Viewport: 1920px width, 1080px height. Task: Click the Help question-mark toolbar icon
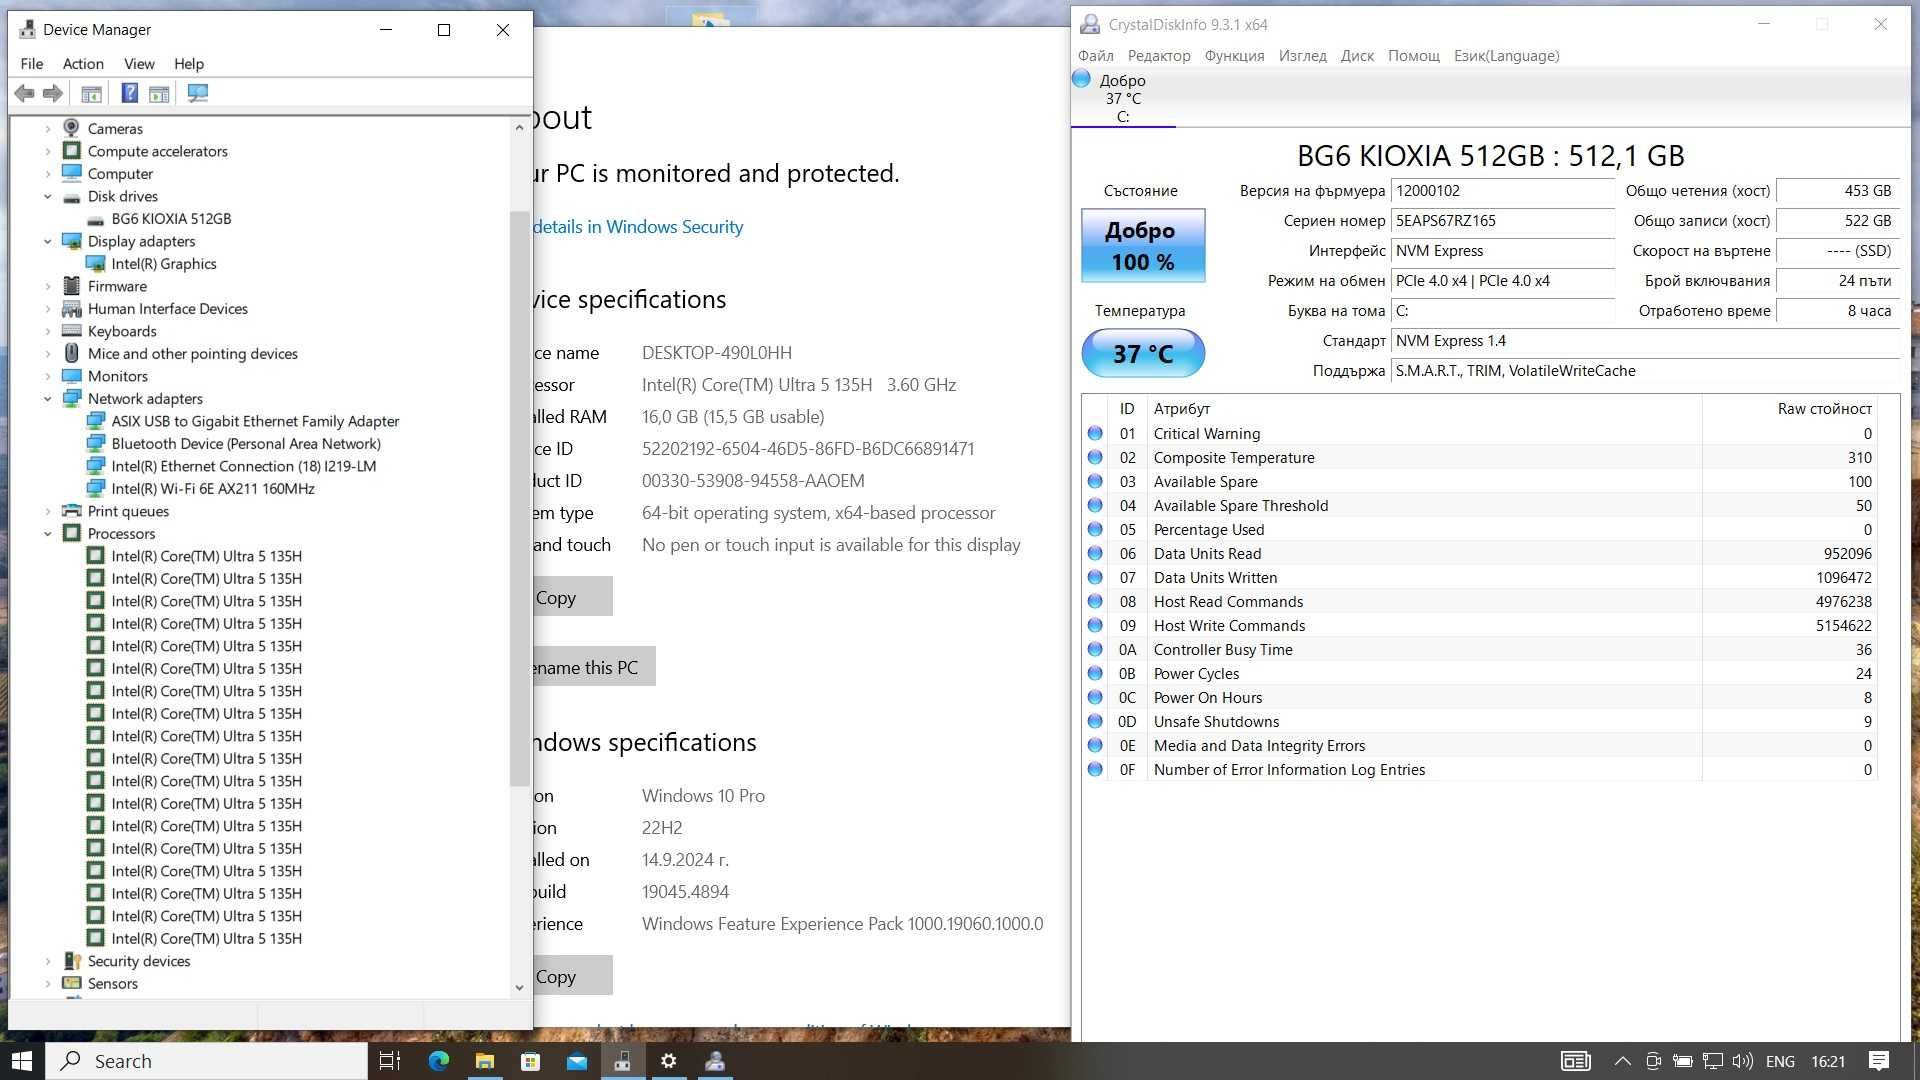click(129, 93)
